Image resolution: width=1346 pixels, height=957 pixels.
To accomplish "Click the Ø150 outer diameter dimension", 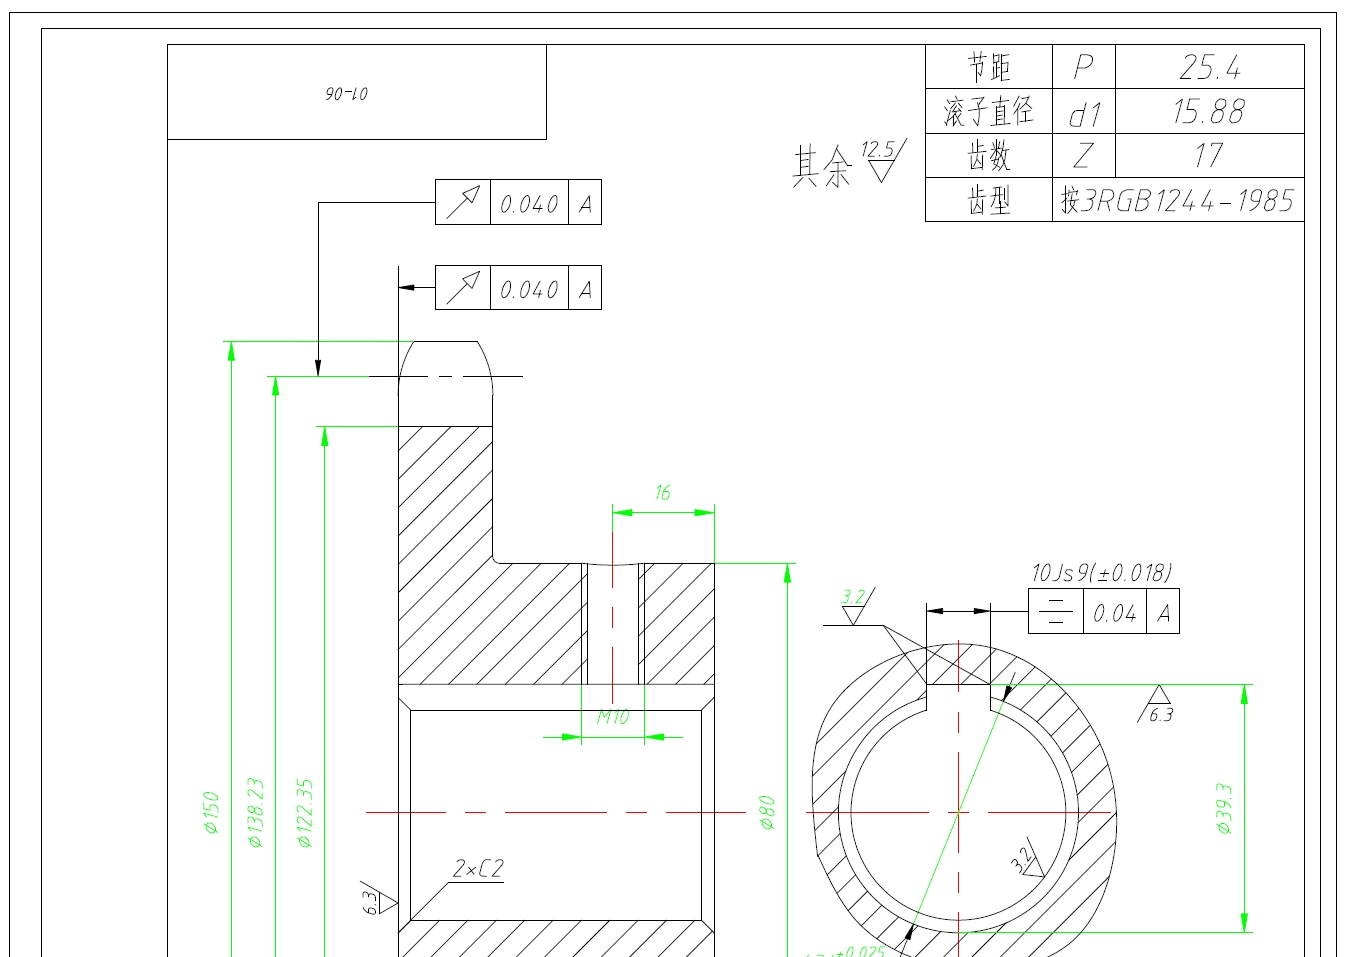I will 211,813.
